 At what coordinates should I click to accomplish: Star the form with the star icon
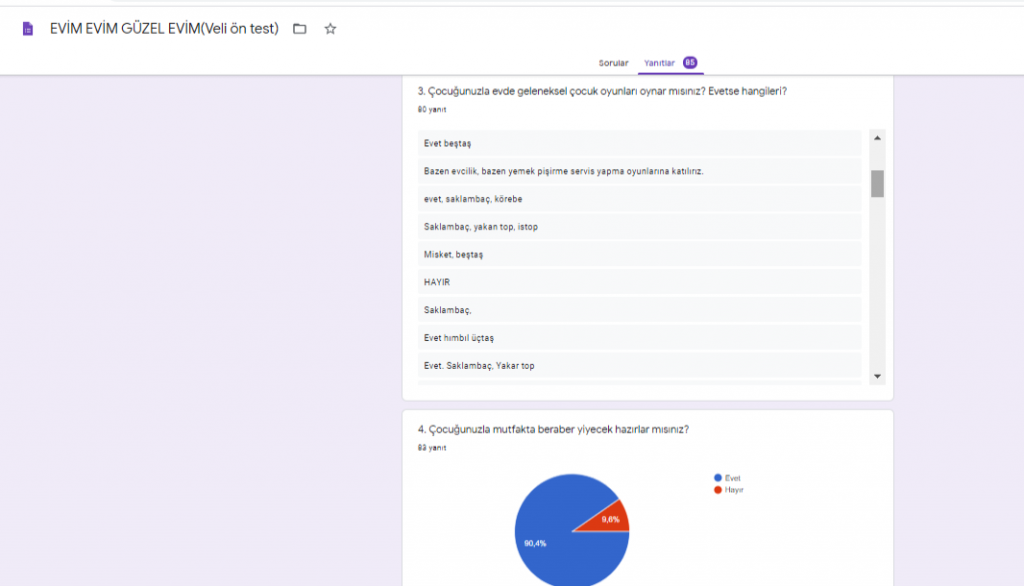330,29
